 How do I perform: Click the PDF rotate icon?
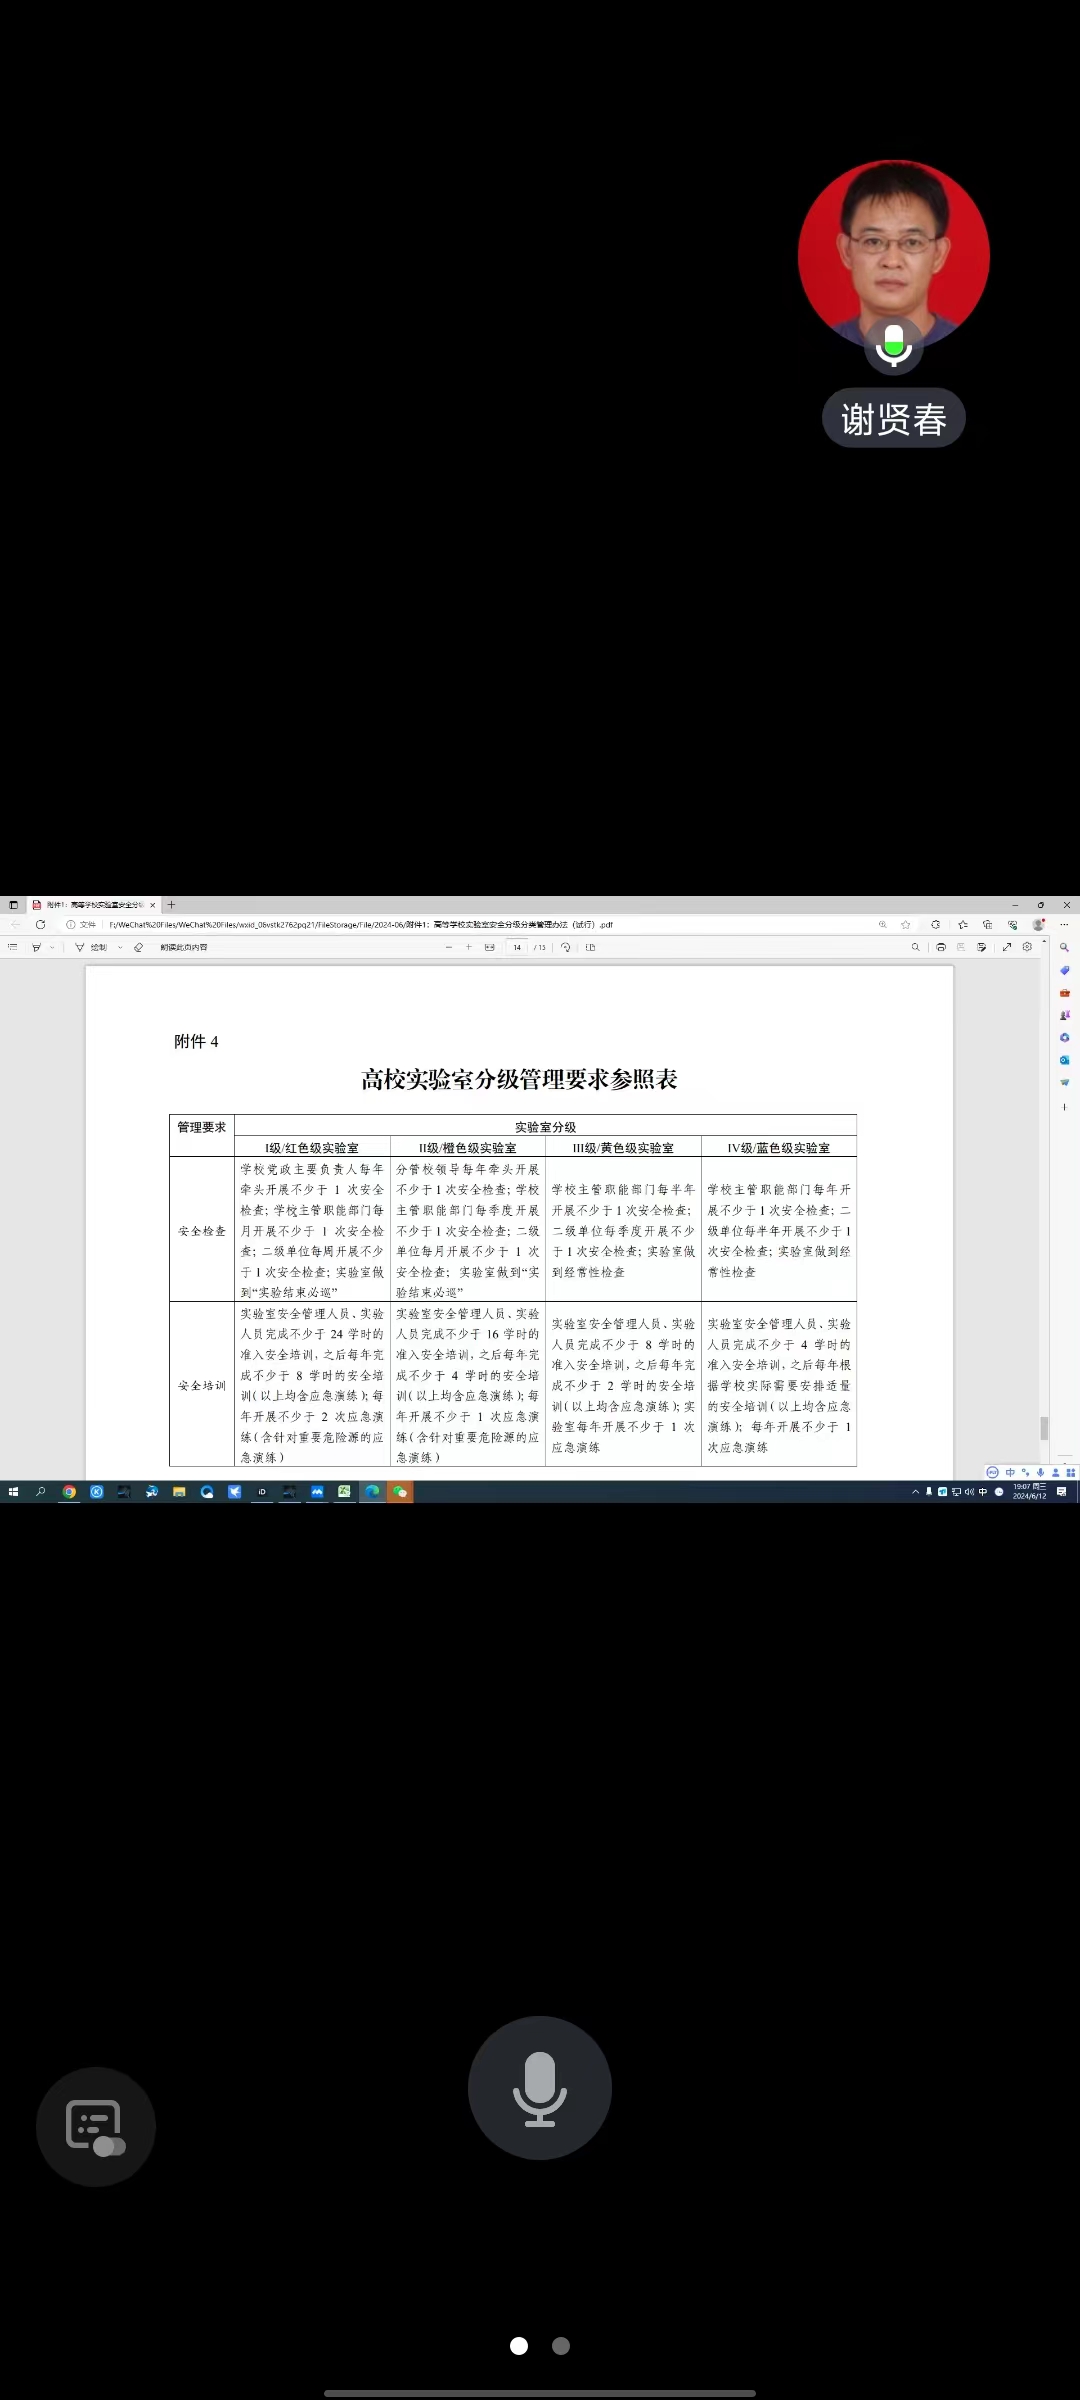click(x=566, y=947)
